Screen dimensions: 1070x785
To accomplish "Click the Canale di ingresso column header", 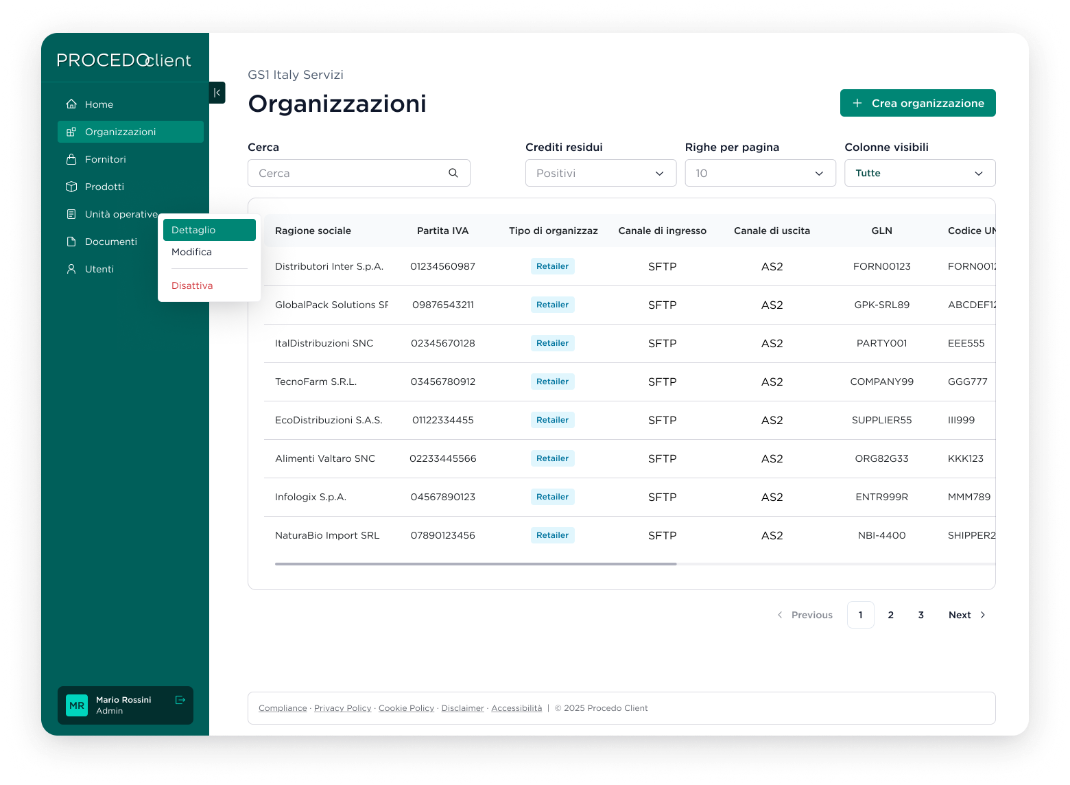I will tap(663, 231).
